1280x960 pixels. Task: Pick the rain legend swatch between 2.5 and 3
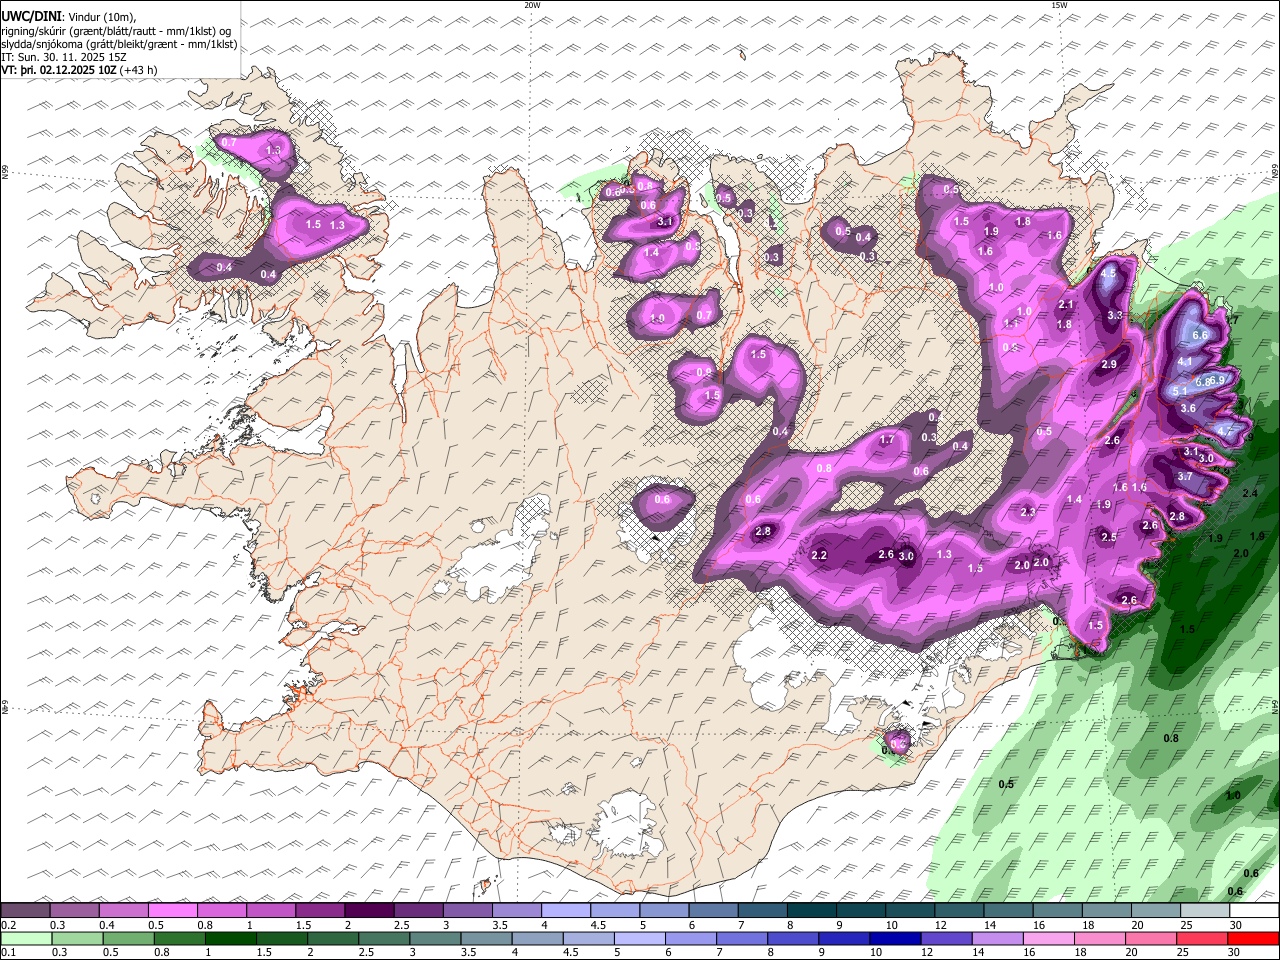point(384,938)
